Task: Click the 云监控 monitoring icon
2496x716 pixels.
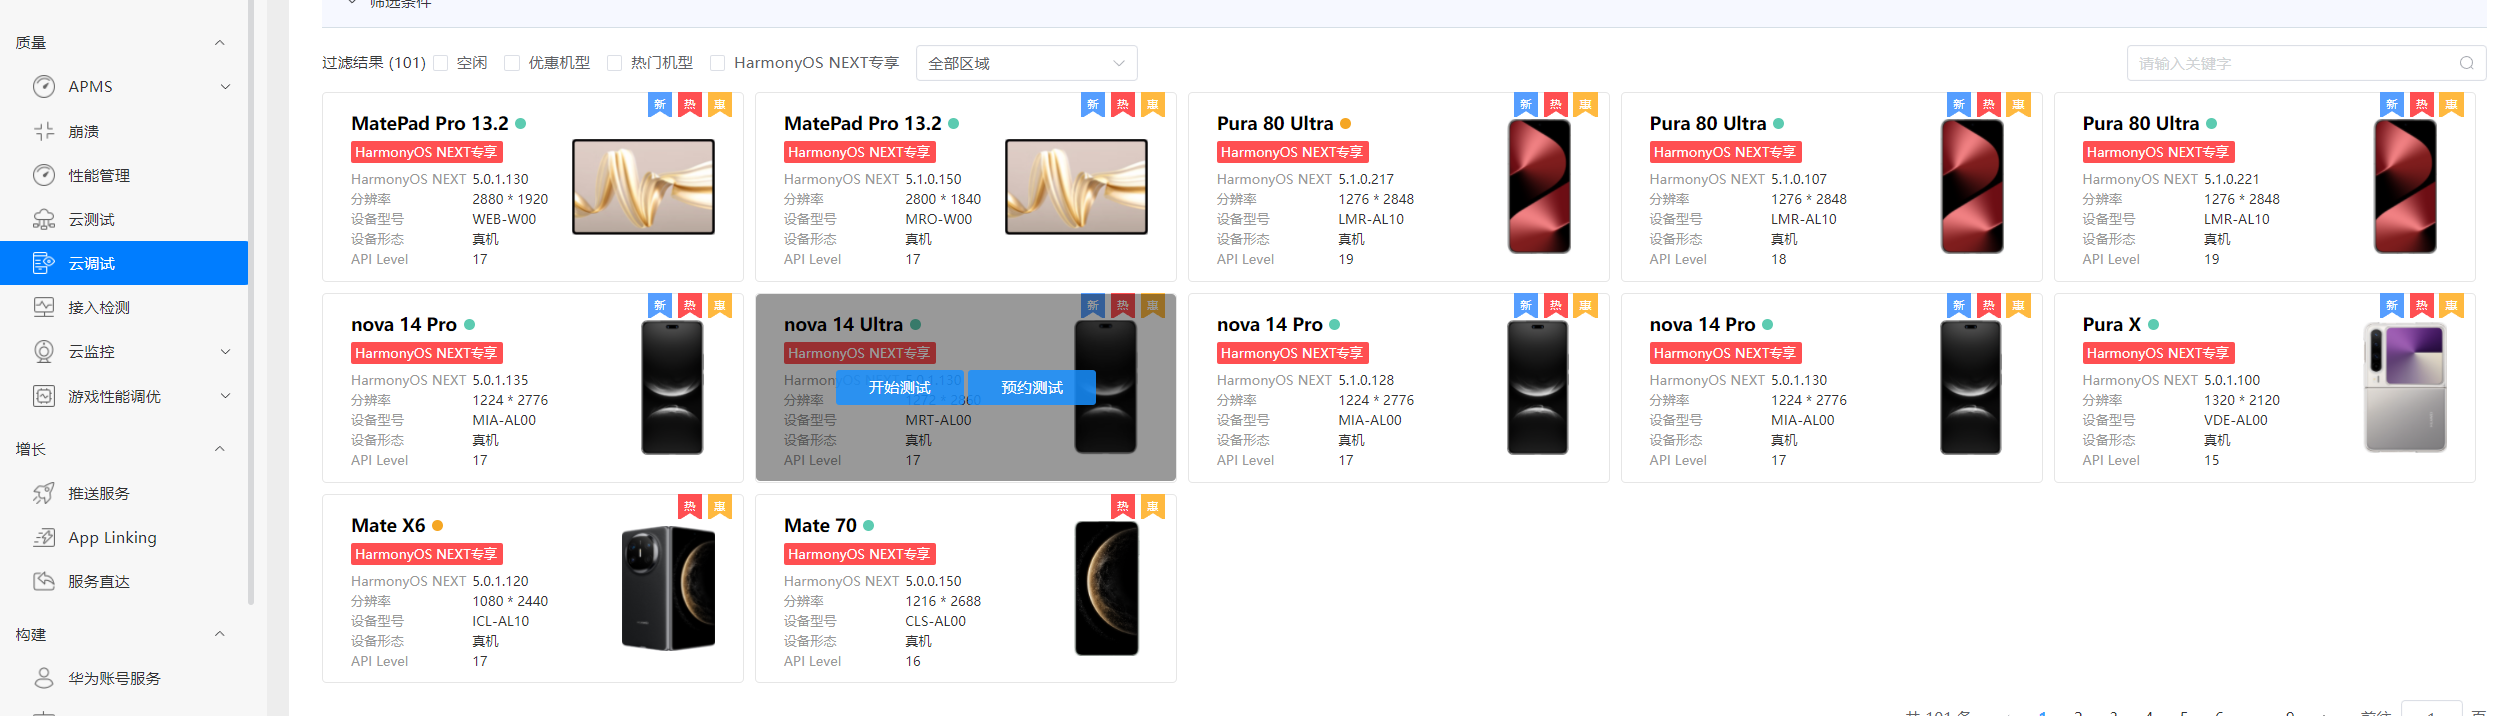Action: point(44,351)
